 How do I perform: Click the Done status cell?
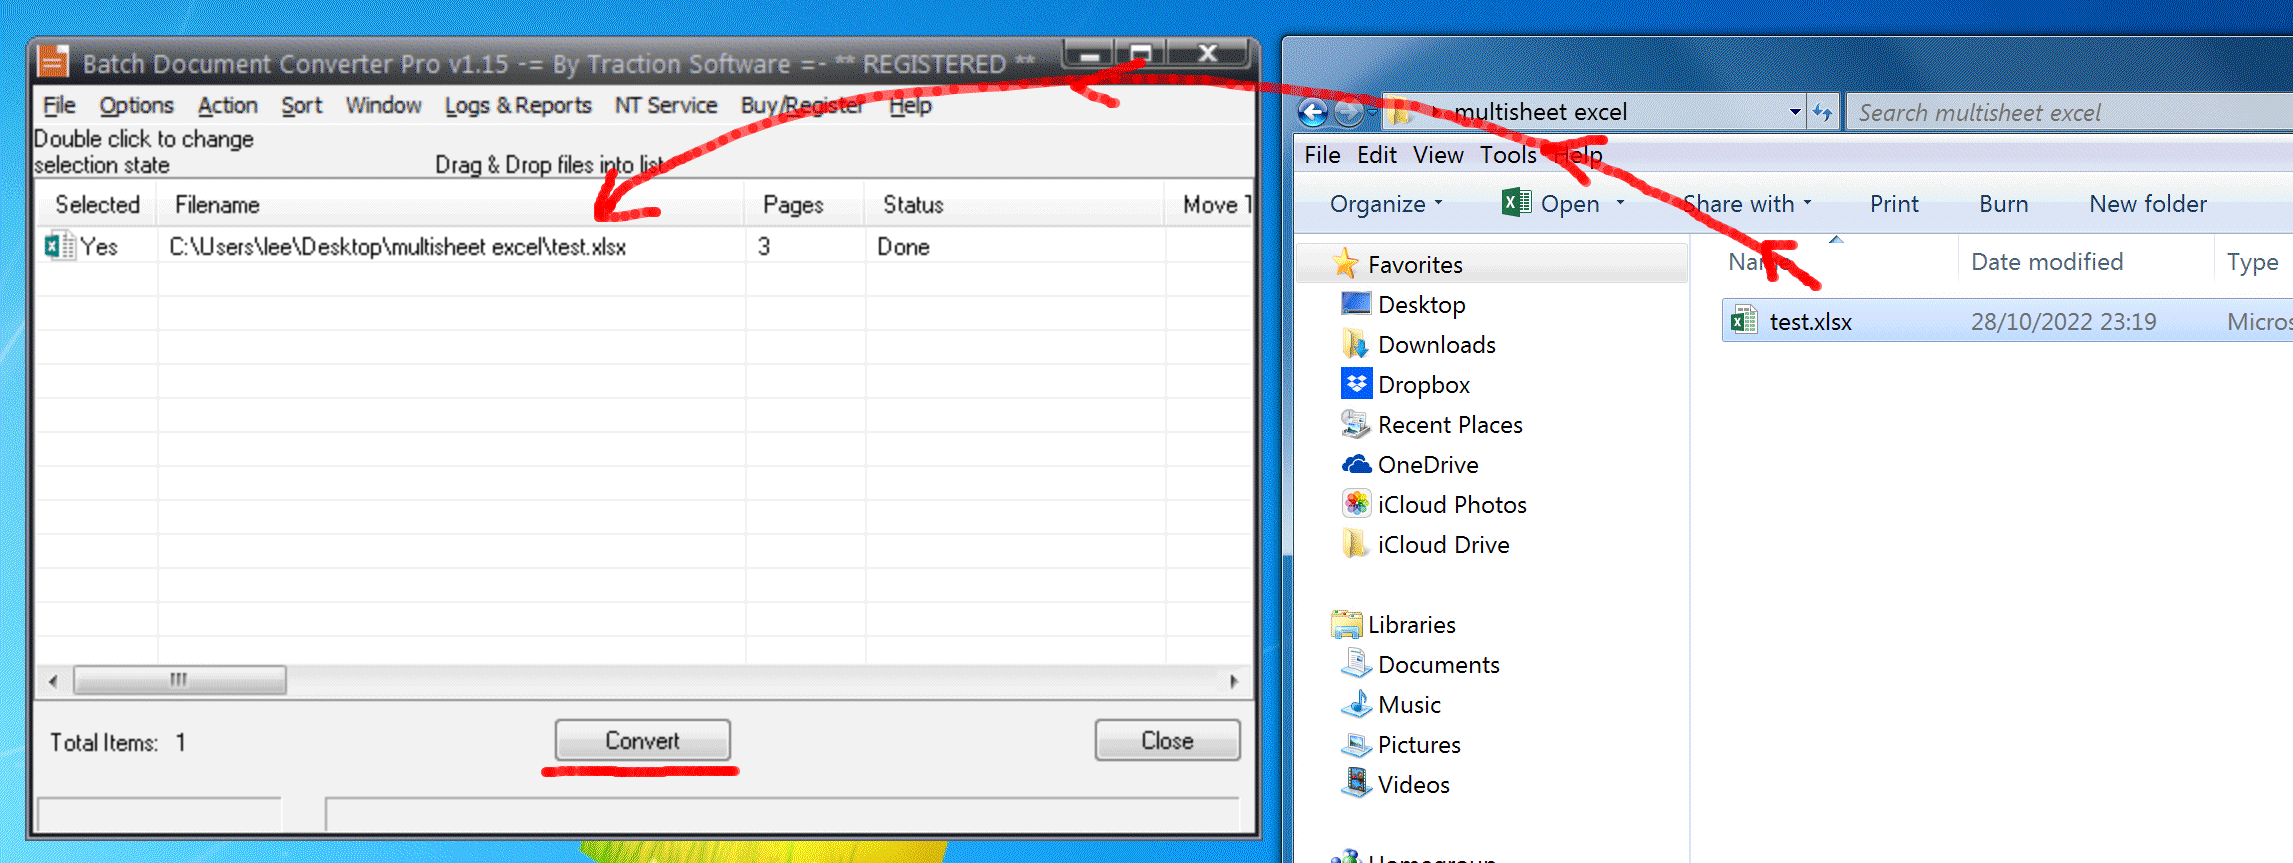903,246
